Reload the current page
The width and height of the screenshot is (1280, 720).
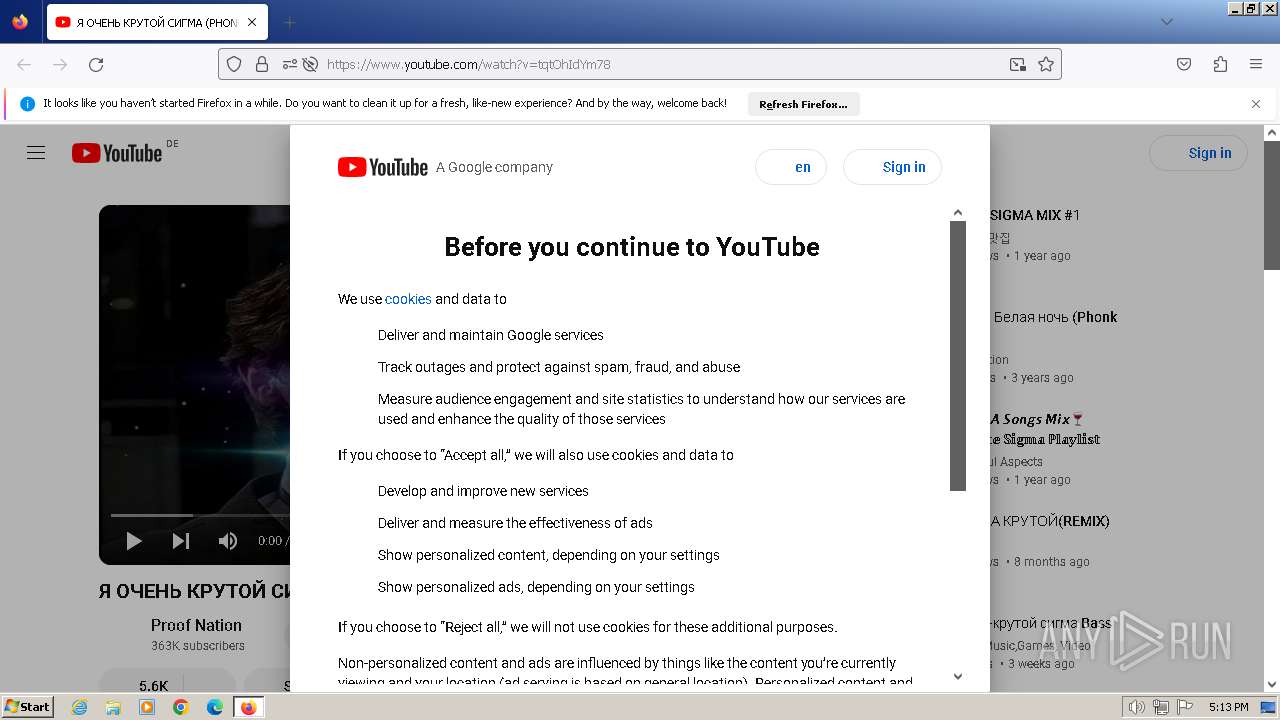(96, 64)
